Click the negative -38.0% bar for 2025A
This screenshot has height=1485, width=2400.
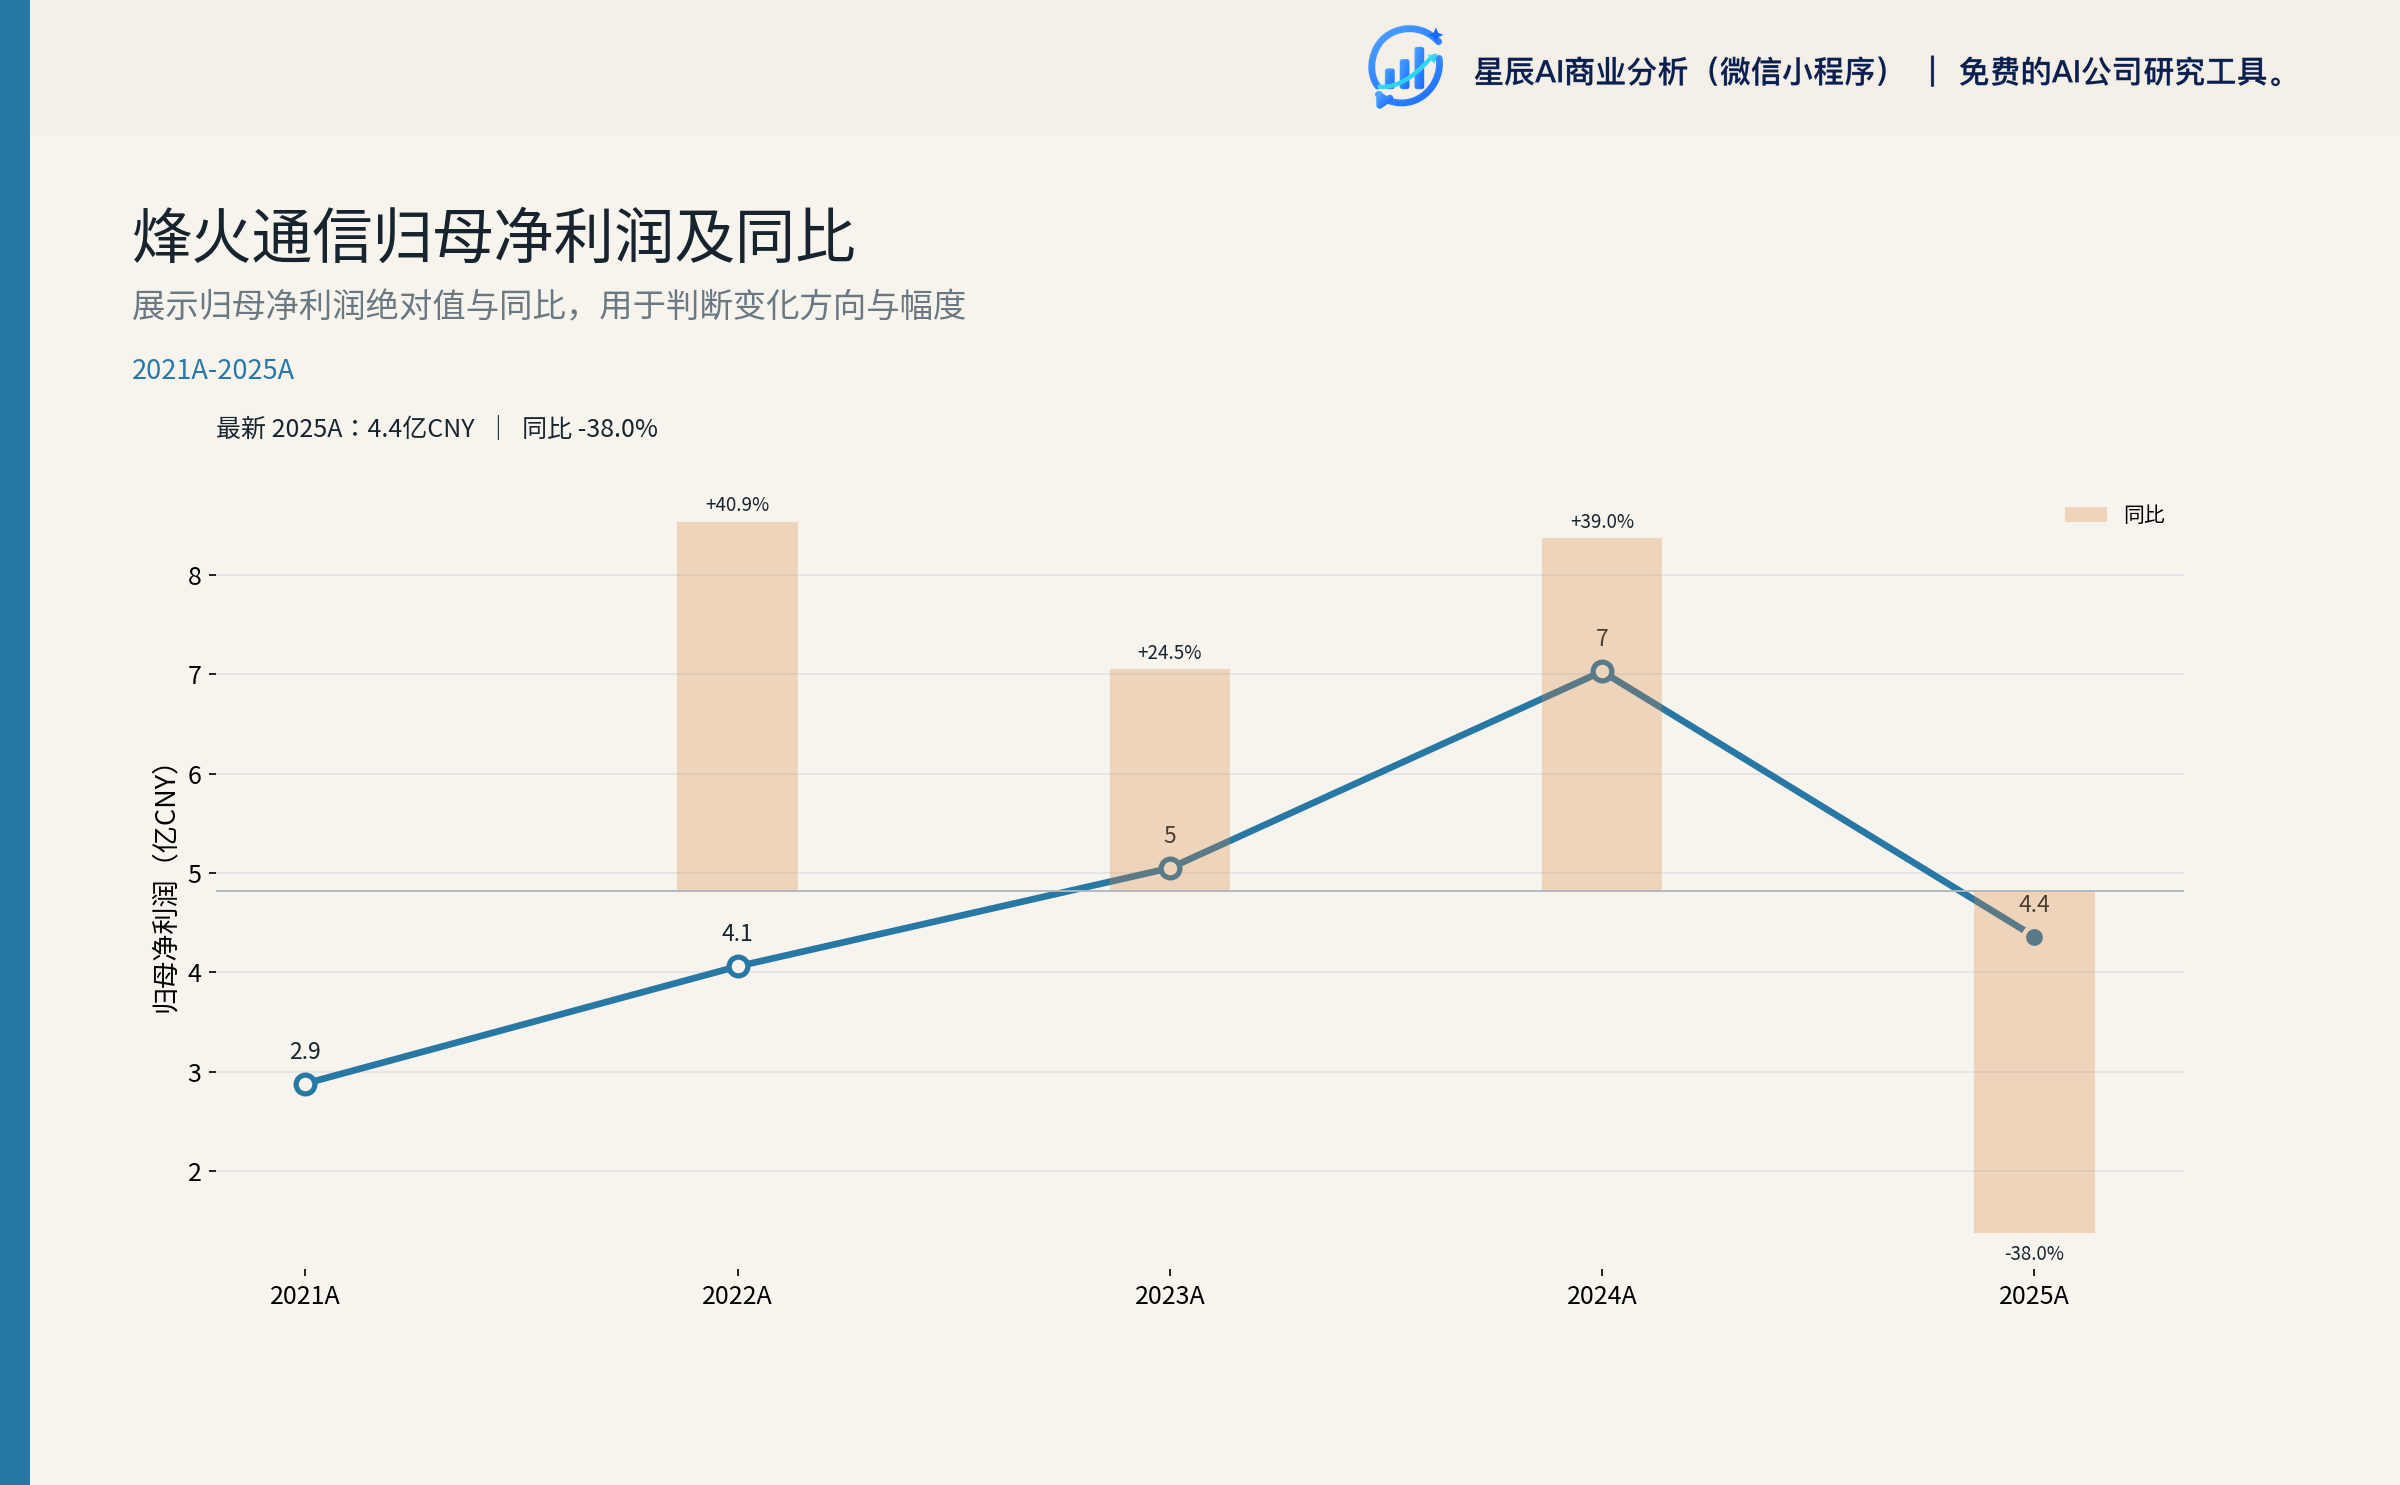(x=2034, y=1061)
